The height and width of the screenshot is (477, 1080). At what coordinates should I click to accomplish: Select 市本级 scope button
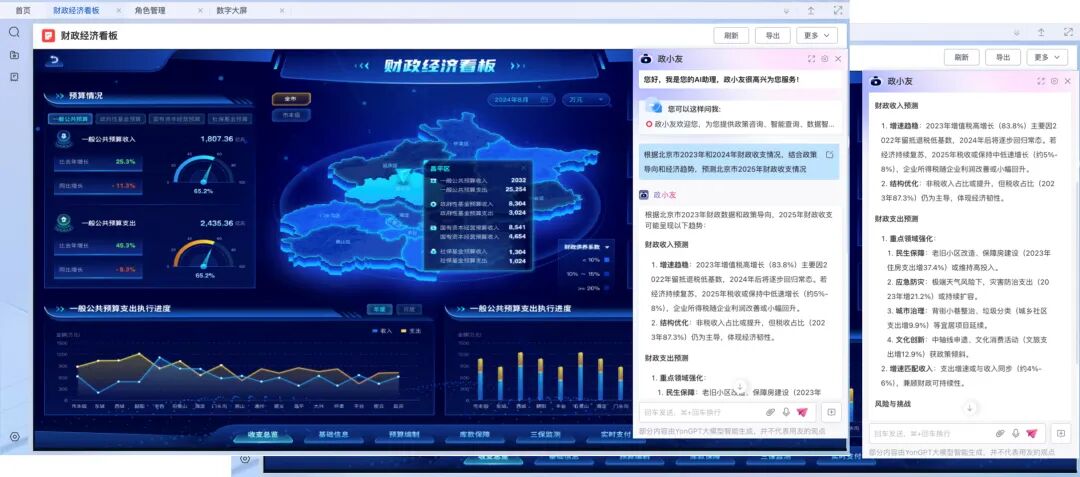(291, 115)
